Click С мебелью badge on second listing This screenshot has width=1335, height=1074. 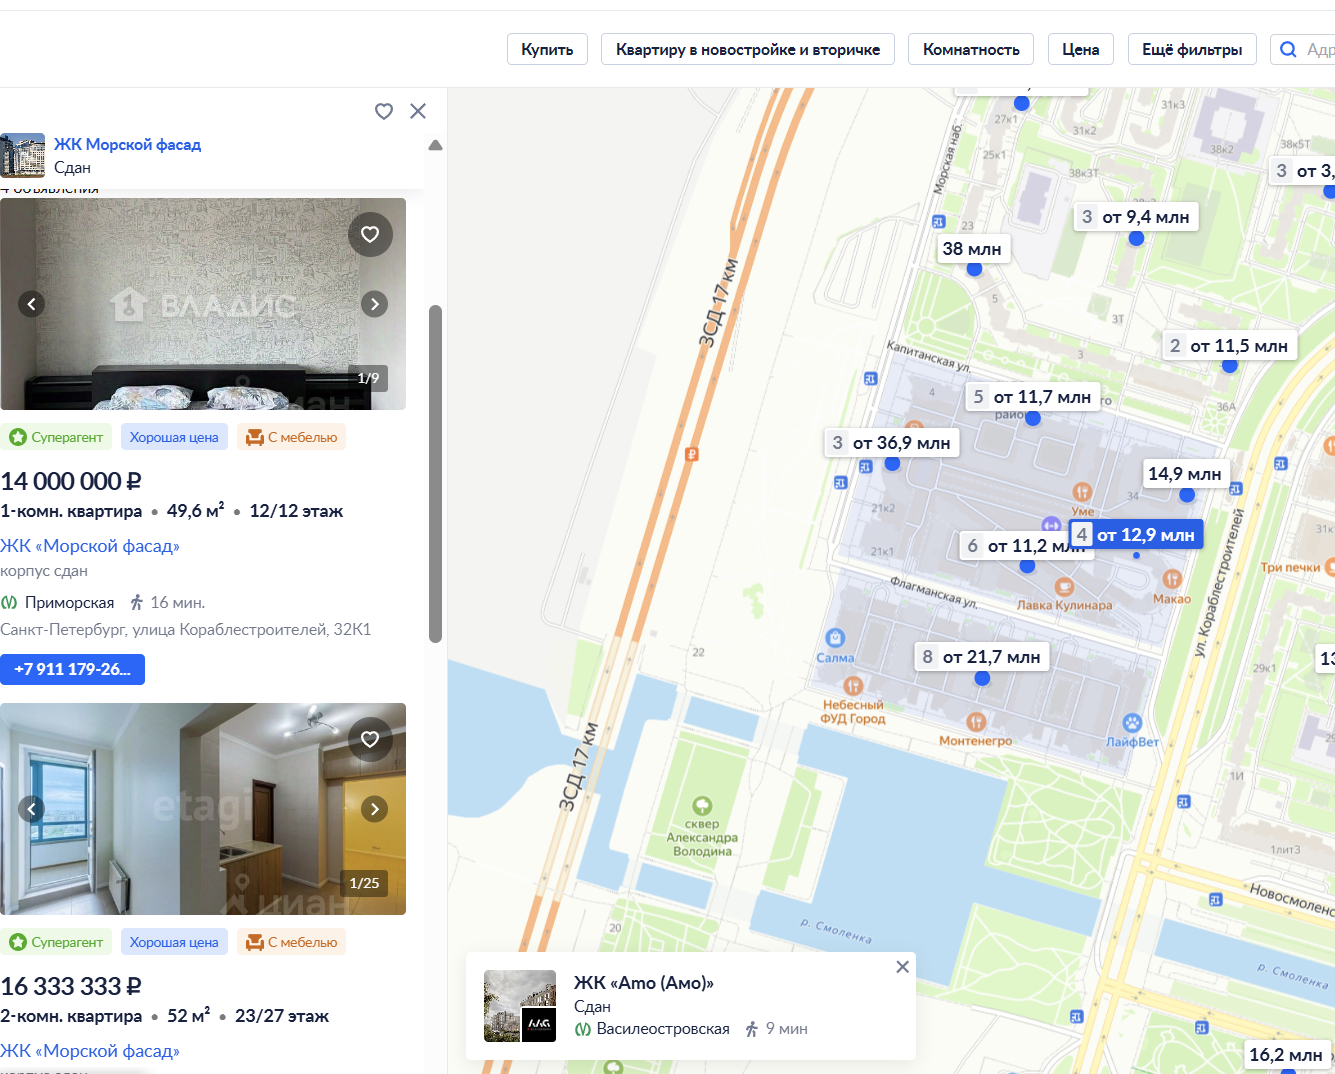pos(291,942)
